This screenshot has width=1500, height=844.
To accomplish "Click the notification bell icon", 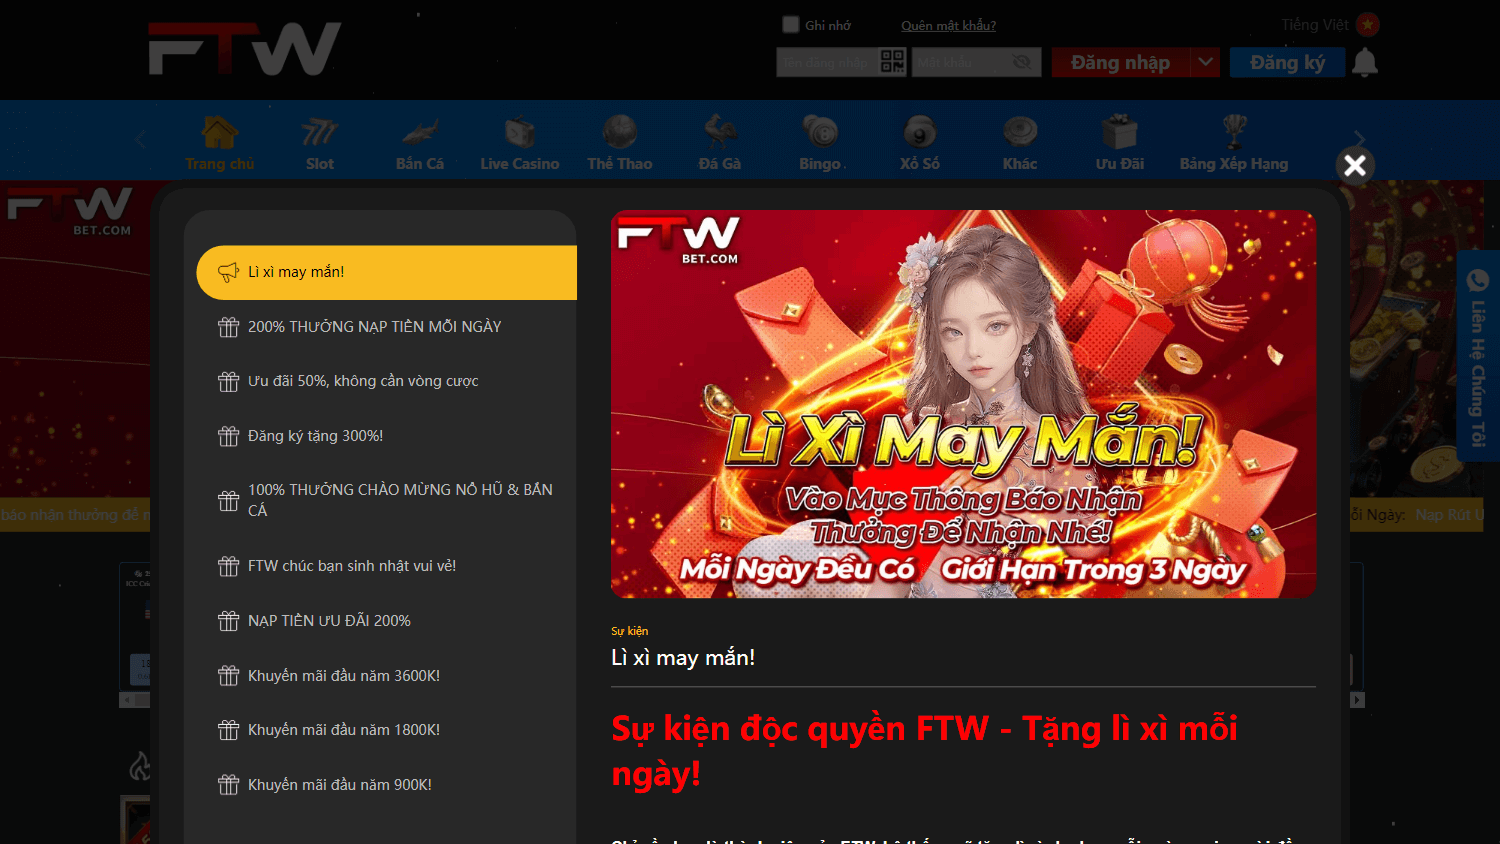I will (1365, 63).
